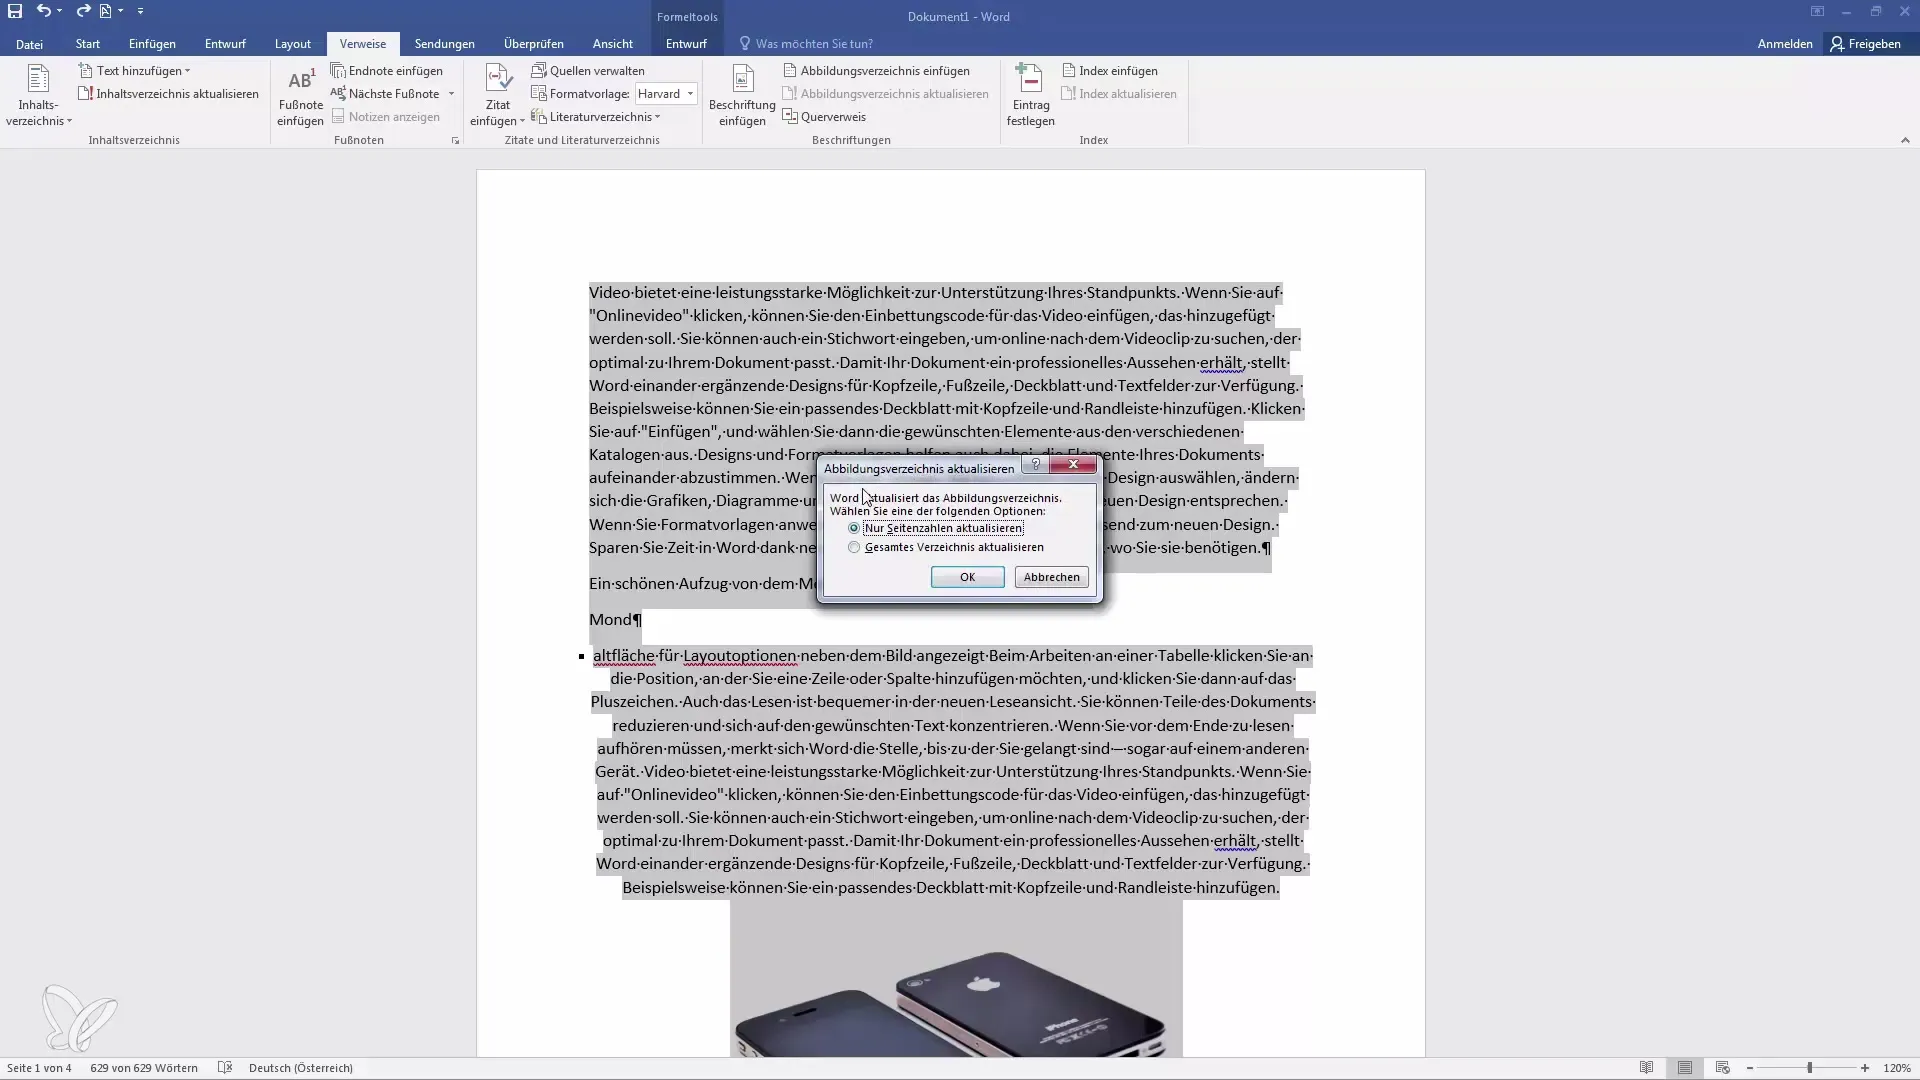Screen dimensions: 1920x1080
Task: Close the Abbildungsverzeichnis aktualisieren dialog
Action: pos(1074,465)
